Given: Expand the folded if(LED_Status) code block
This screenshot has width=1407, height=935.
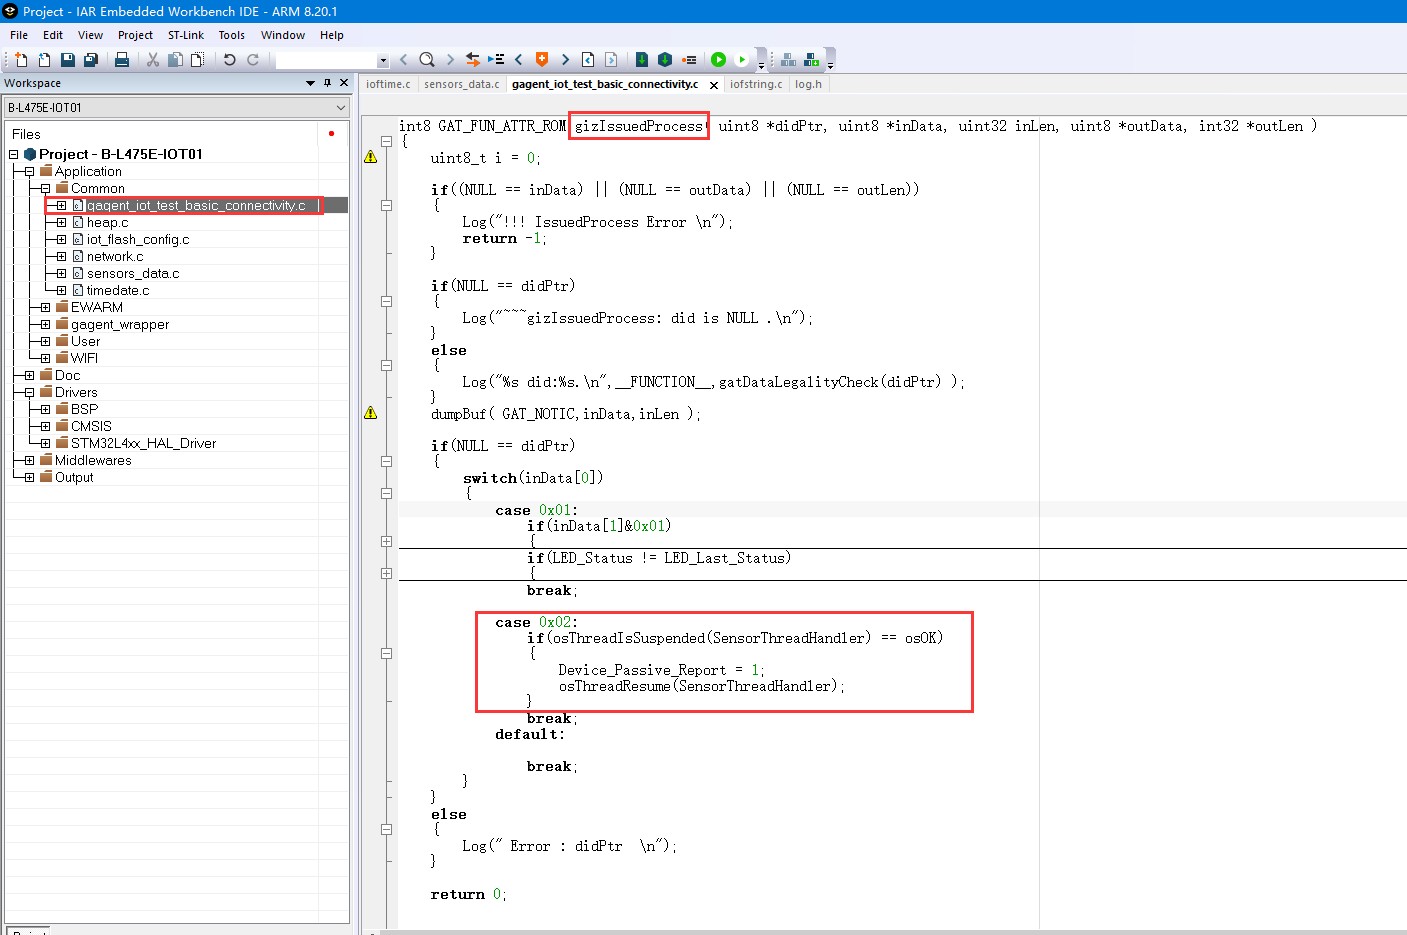Looking at the screenshot, I should pyautogui.click(x=386, y=573).
